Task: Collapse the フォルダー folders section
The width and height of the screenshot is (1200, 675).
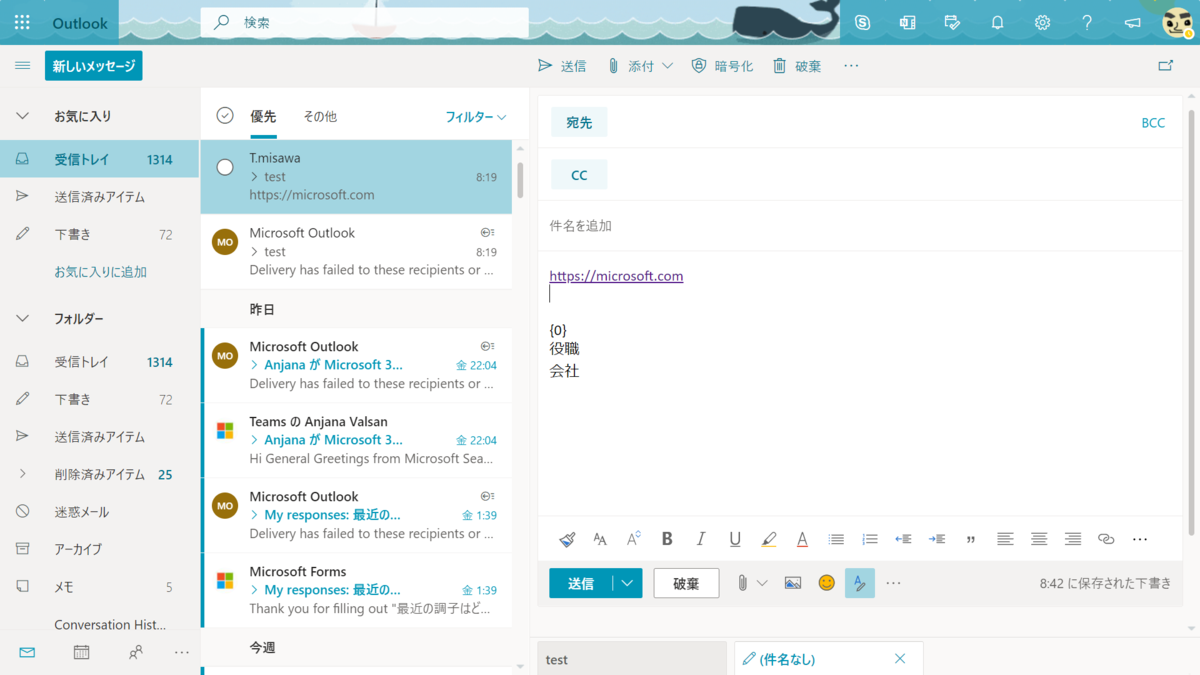Action: (x=22, y=319)
